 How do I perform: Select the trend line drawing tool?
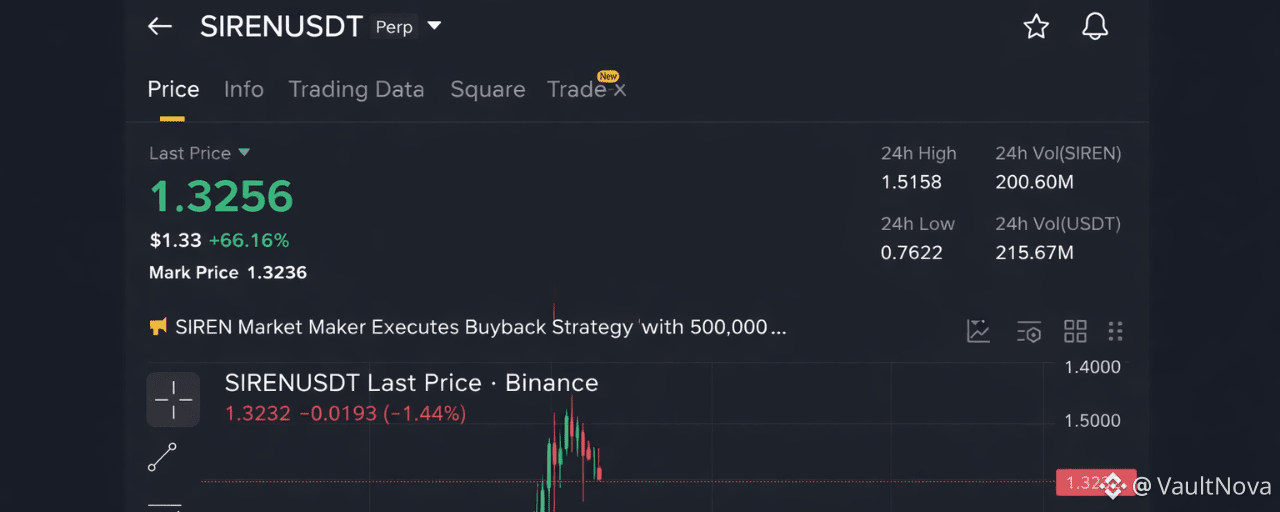coord(162,457)
